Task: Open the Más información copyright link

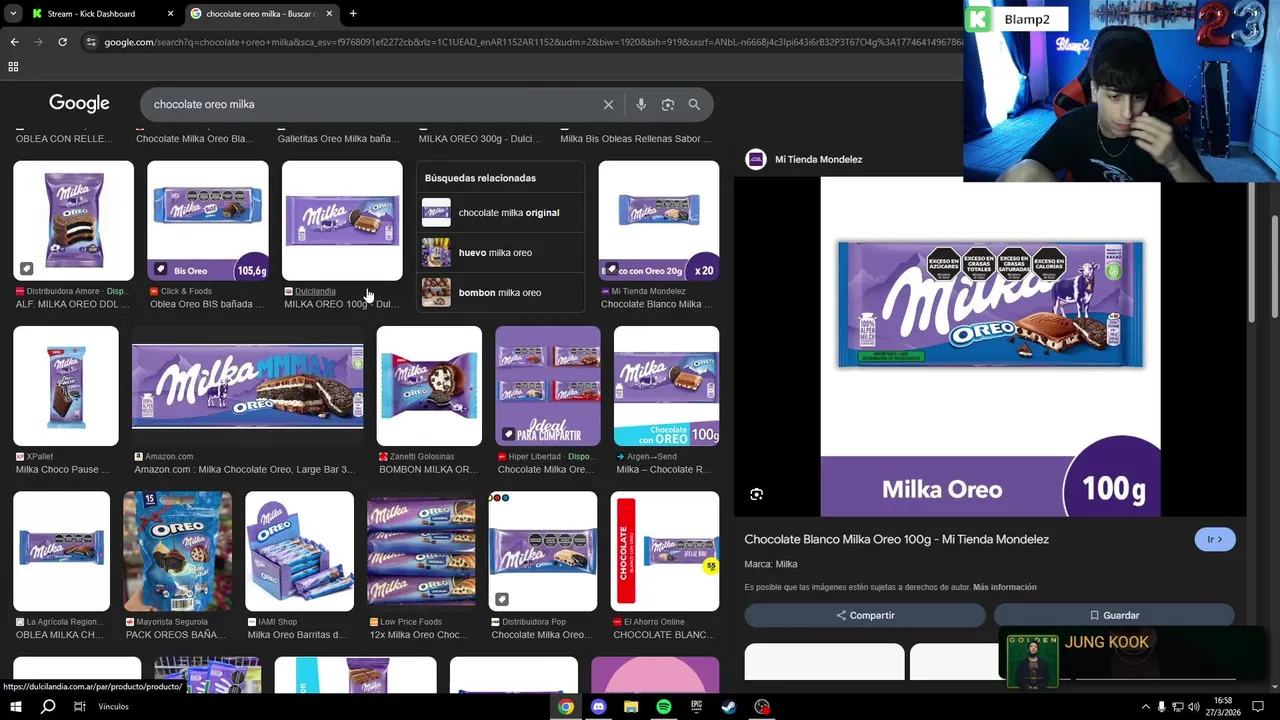Action: click(1005, 587)
